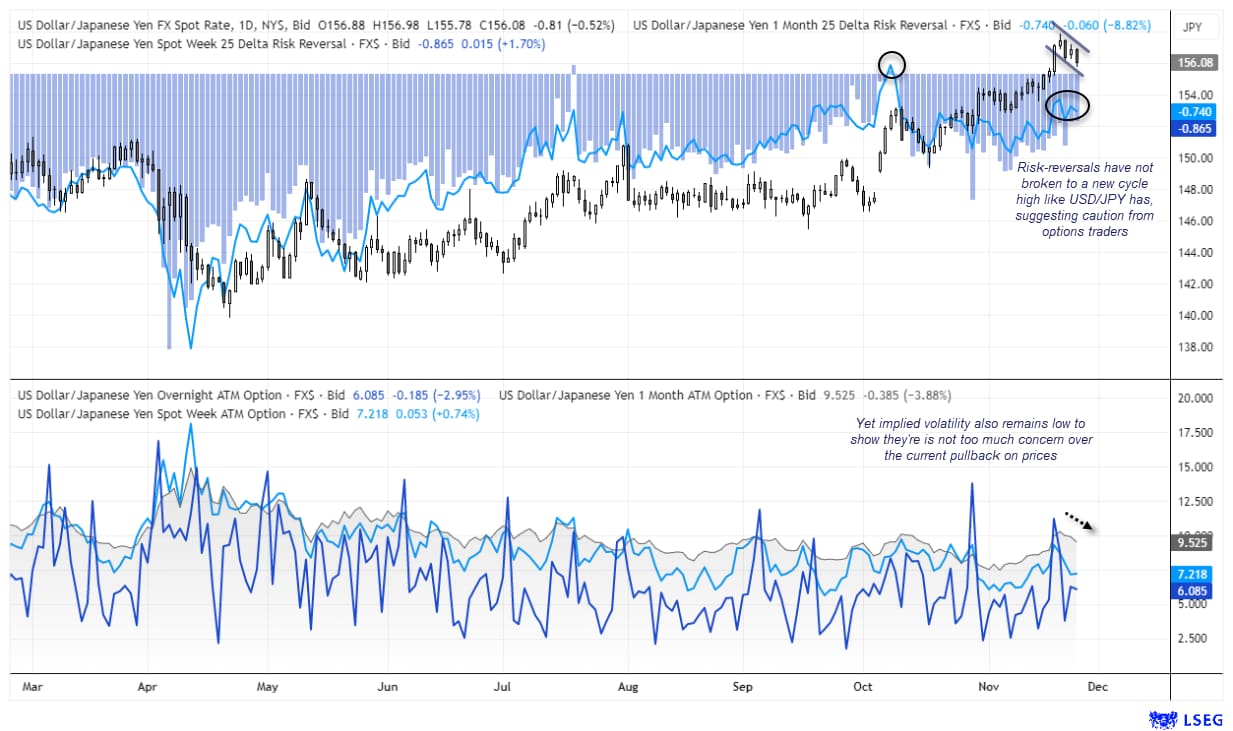The width and height of the screenshot is (1233, 731).
Task: Click the 7.218 Spot Week ATM price flag
Action: tap(1191, 574)
